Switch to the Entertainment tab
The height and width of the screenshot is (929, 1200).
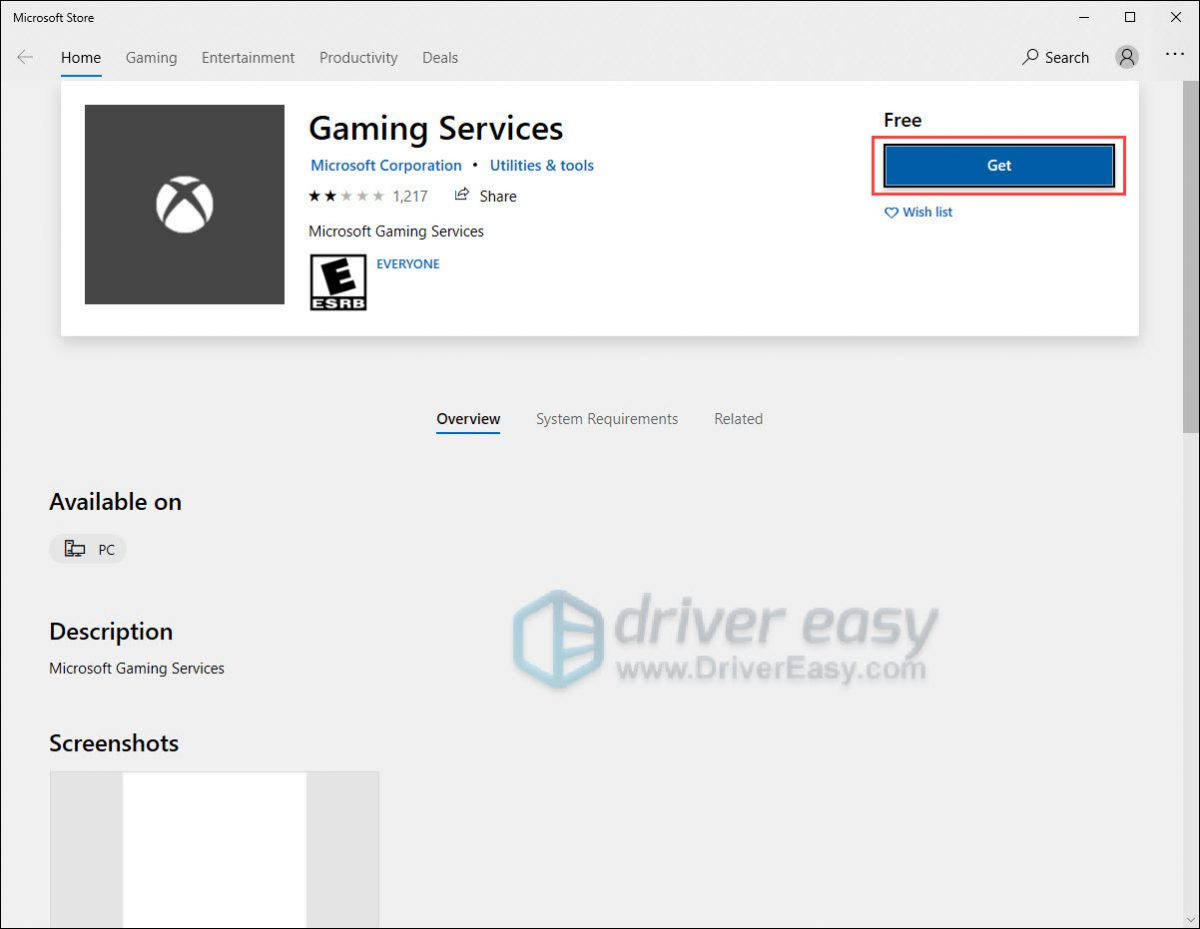(x=248, y=58)
